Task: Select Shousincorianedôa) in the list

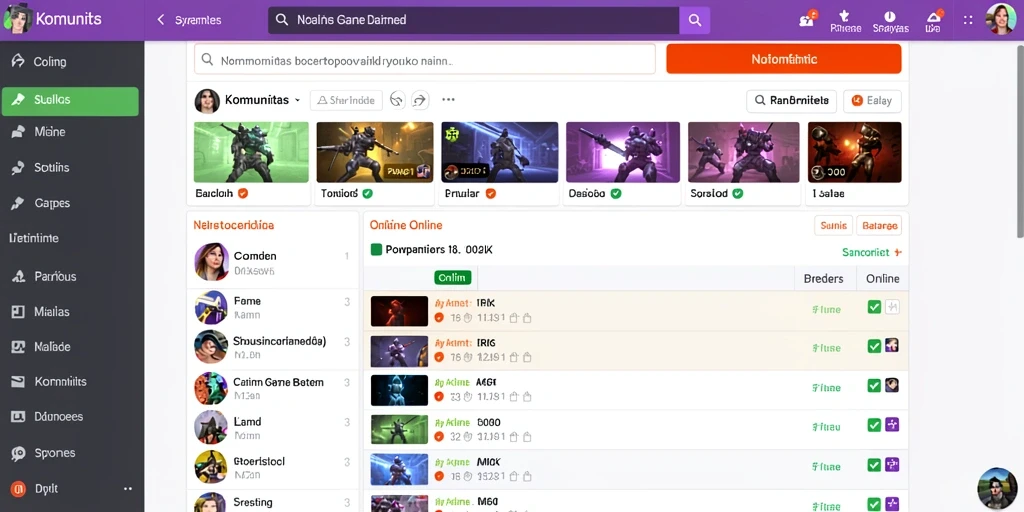Action: [273, 347]
